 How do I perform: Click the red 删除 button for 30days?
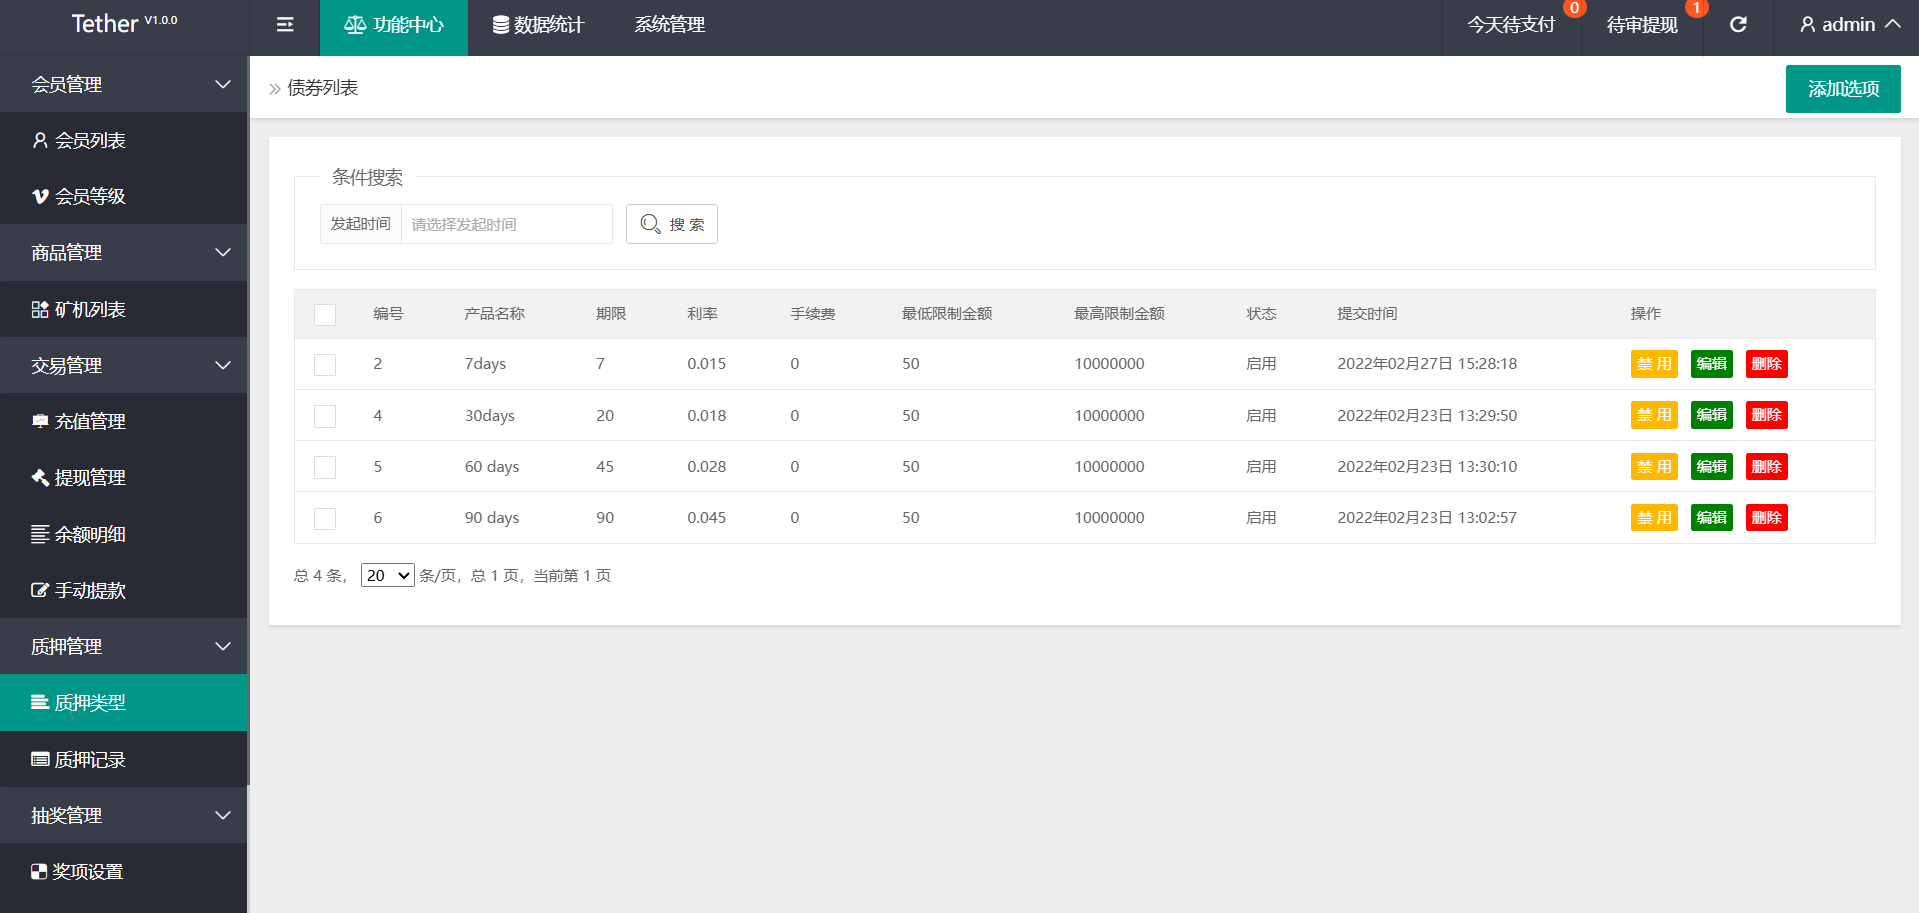point(1766,415)
